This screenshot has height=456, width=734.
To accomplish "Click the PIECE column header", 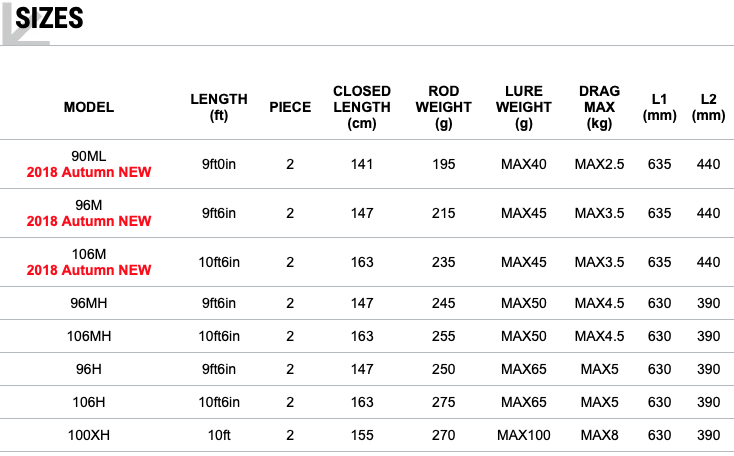I will click(x=290, y=107).
